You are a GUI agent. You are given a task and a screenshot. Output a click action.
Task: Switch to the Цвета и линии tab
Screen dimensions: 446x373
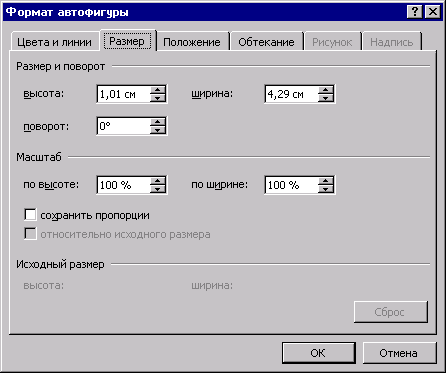tap(54, 42)
